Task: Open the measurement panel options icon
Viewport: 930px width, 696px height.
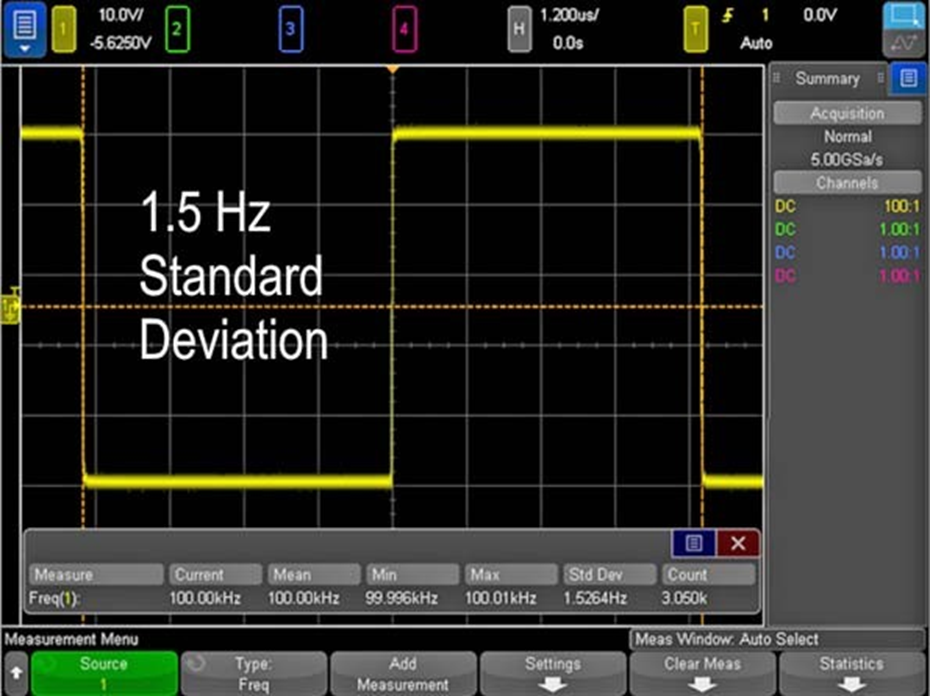Action: 694,543
